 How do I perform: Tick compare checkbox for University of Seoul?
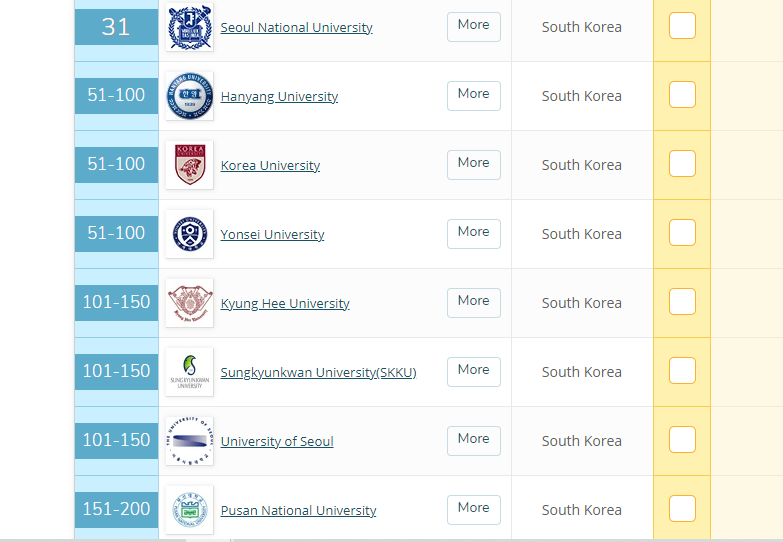(x=682, y=439)
